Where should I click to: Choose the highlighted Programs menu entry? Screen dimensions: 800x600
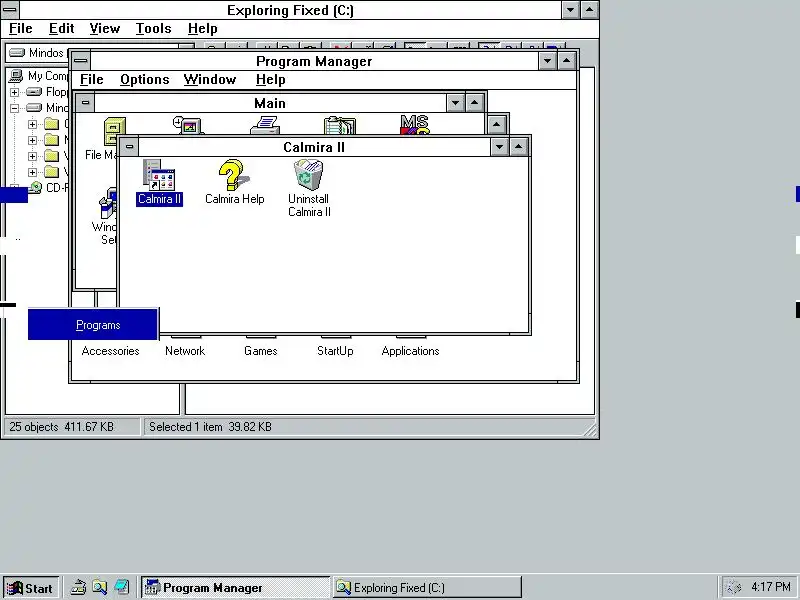93,324
